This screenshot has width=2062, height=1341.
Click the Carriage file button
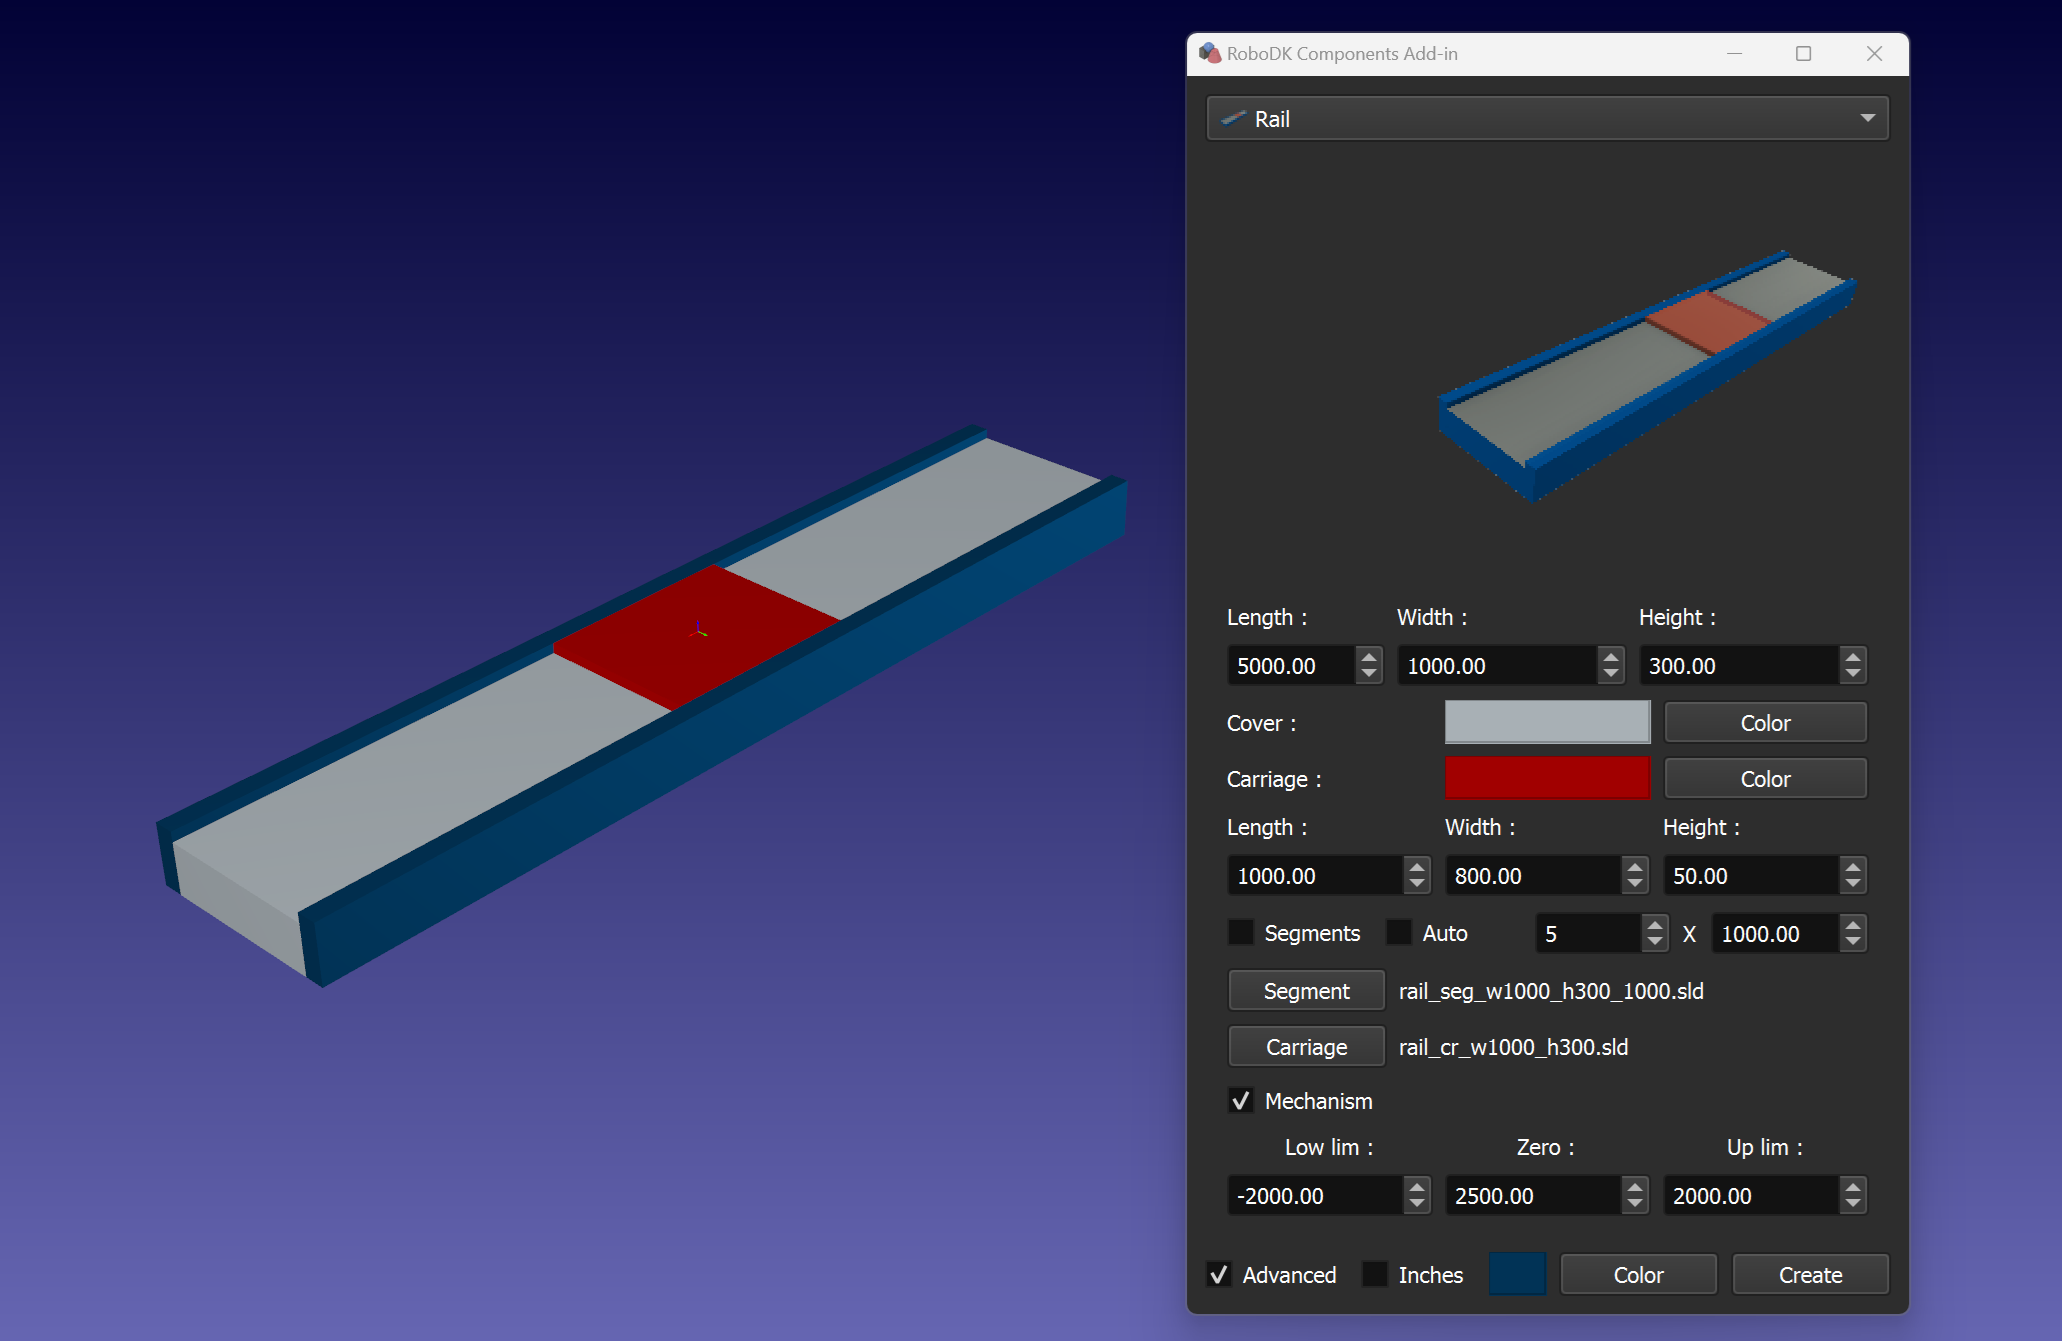tap(1306, 1047)
